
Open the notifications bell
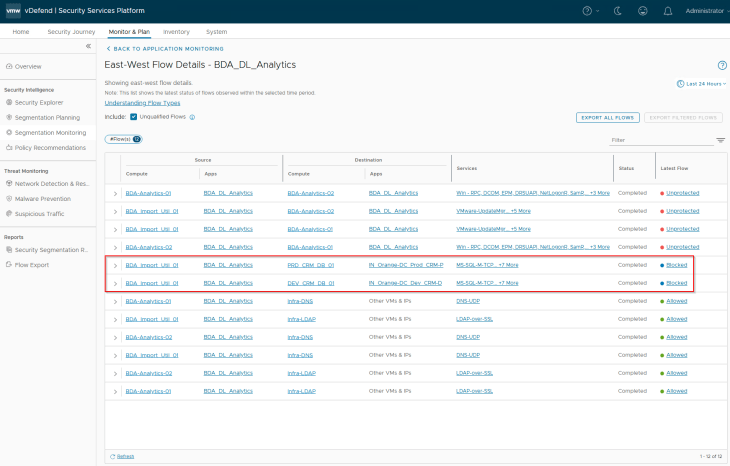(667, 10)
